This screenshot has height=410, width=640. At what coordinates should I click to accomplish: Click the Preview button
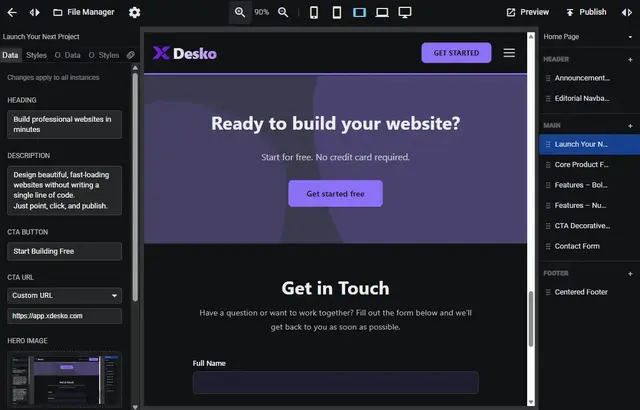pos(528,12)
